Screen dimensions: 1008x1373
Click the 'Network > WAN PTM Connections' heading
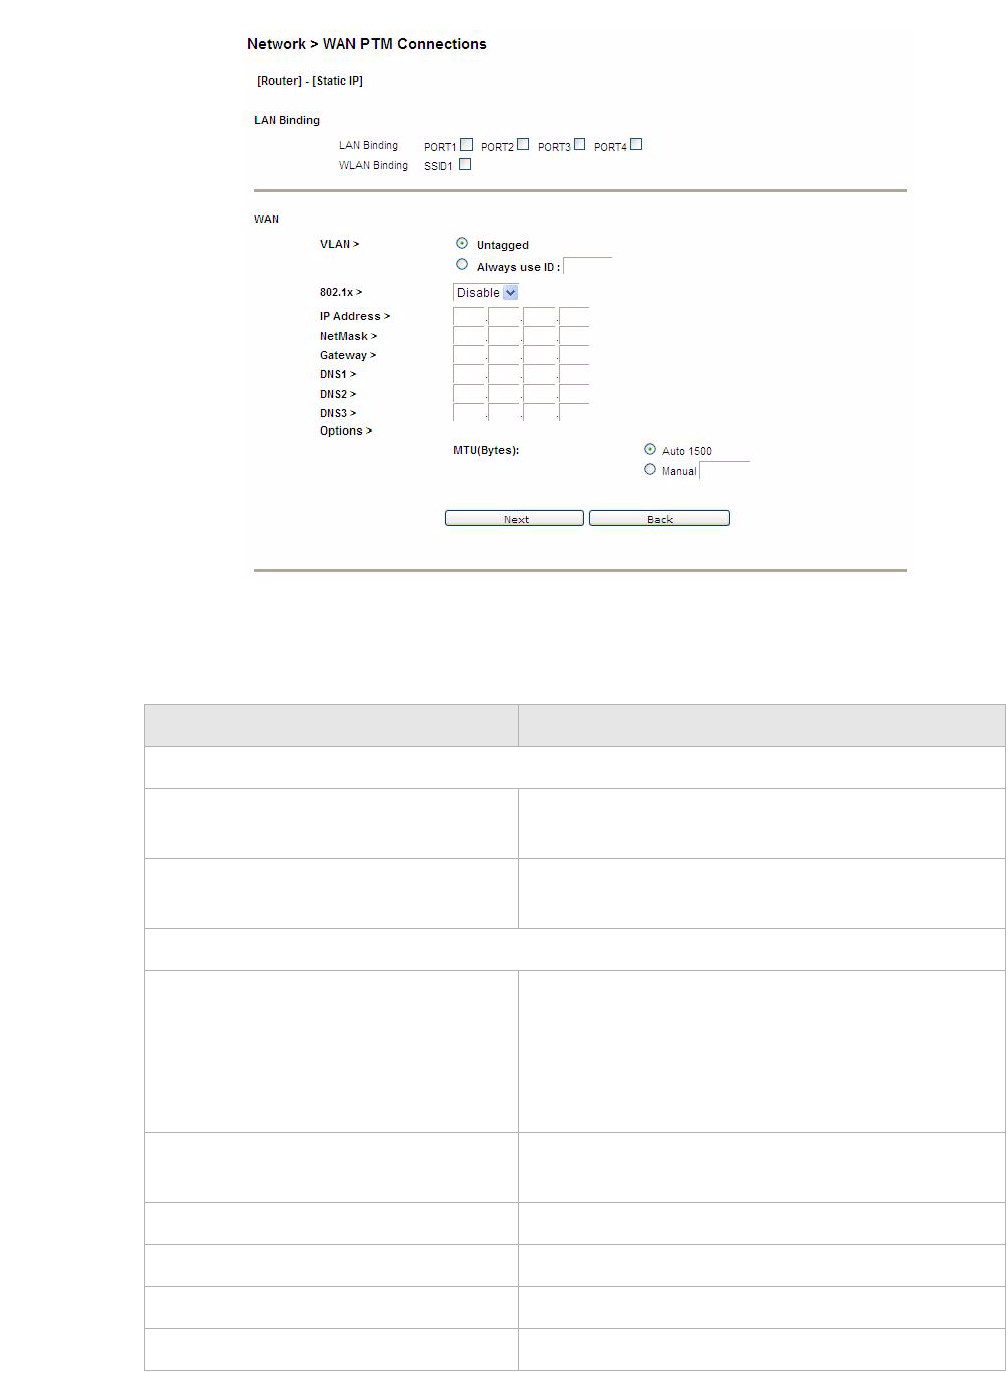pyautogui.click(x=367, y=44)
